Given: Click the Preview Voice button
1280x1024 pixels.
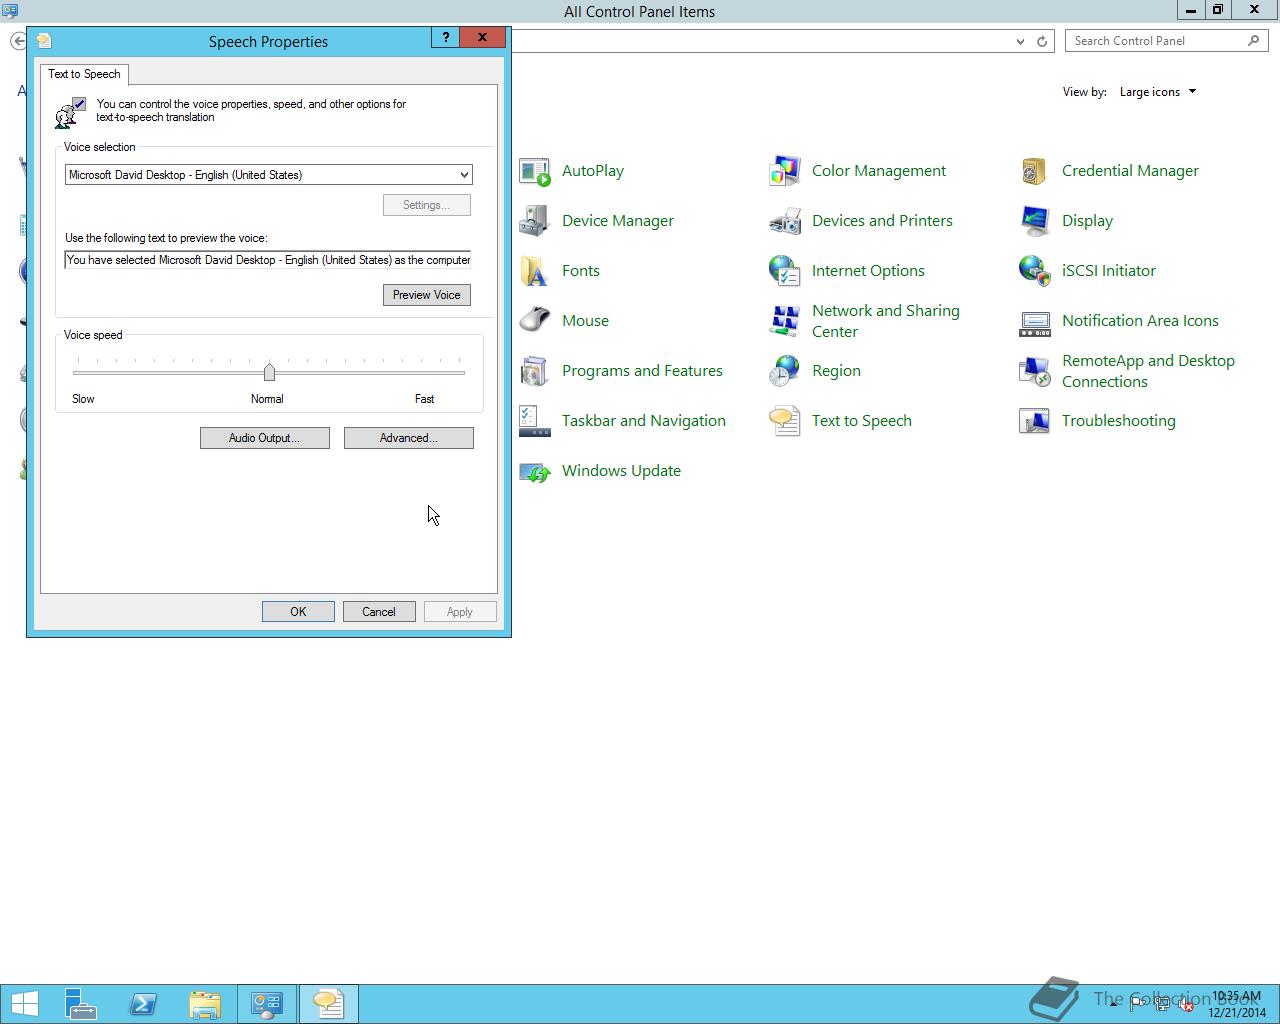Looking at the screenshot, I should click(x=426, y=295).
